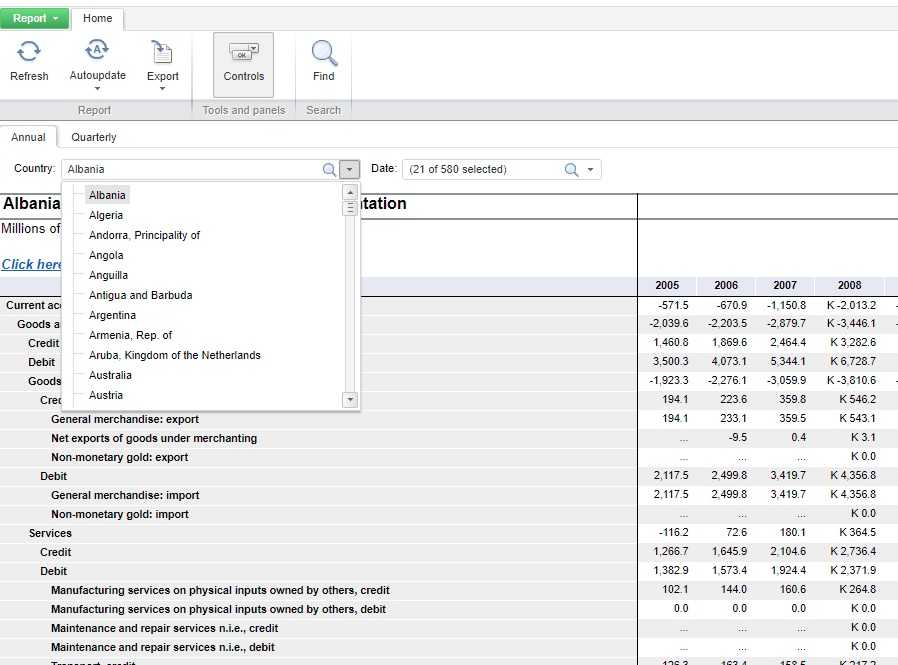Screen dimensions: 898x665
Task: Toggle the Controls panel button
Action: click(x=243, y=64)
